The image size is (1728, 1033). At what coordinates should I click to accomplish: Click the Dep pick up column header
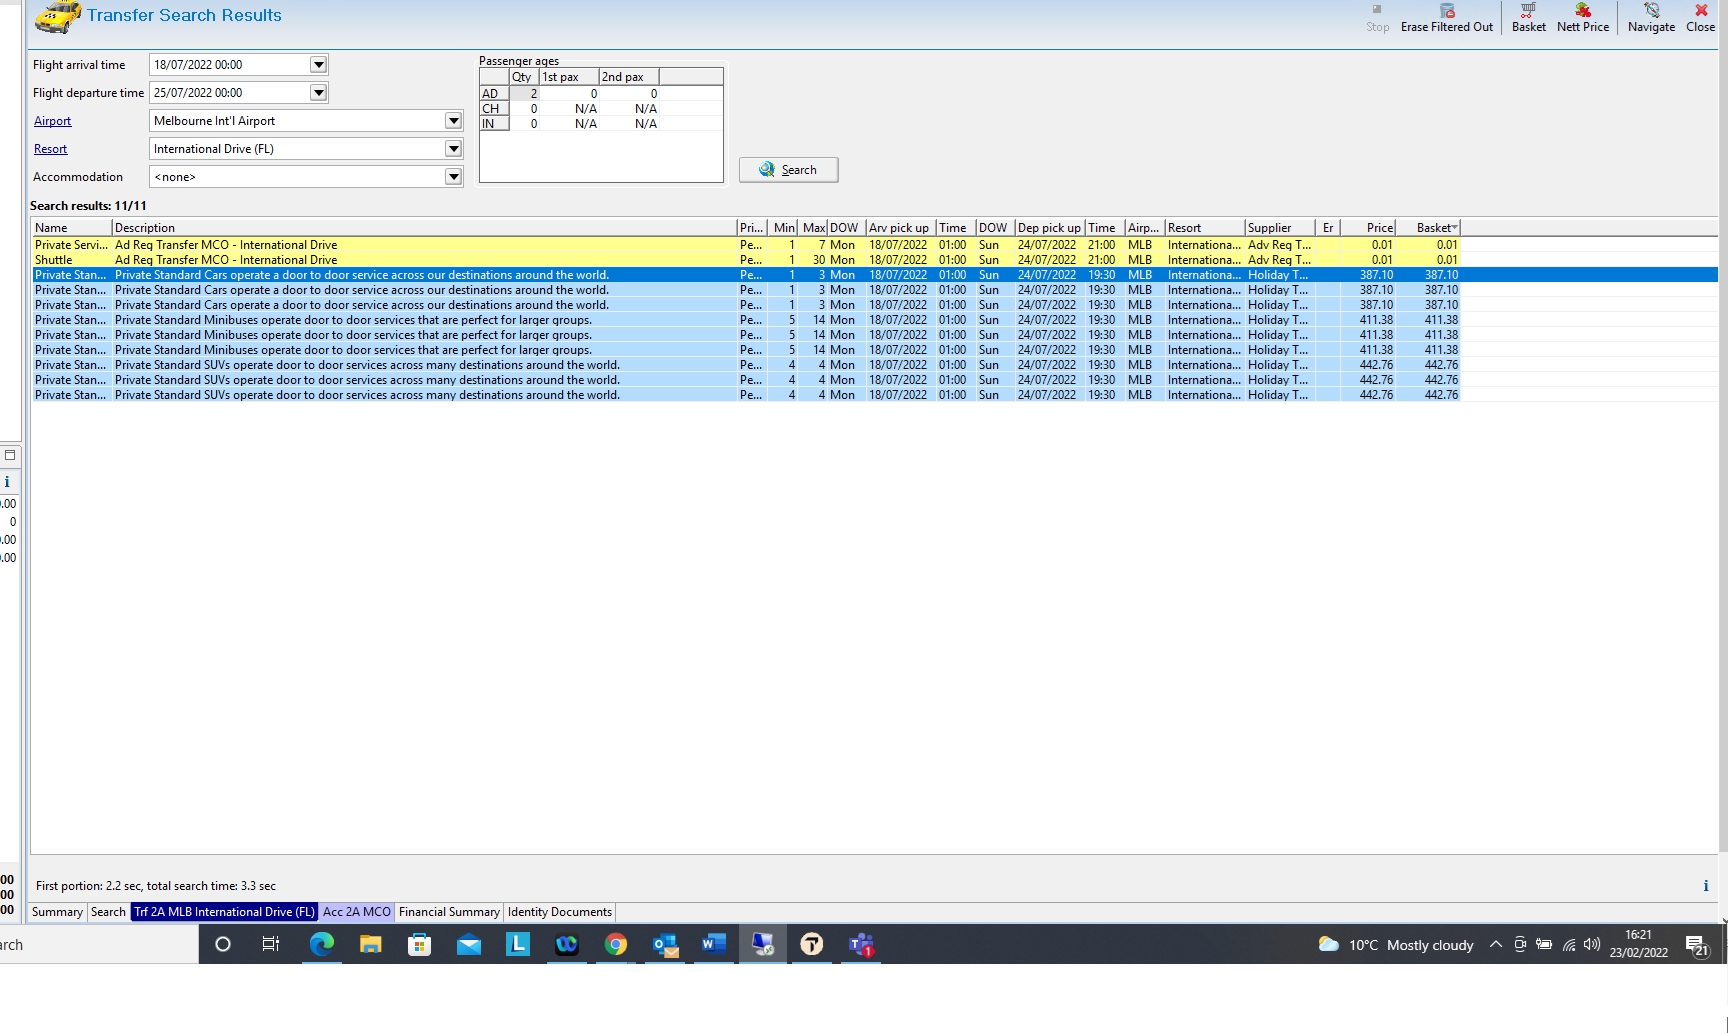pyautogui.click(x=1050, y=228)
